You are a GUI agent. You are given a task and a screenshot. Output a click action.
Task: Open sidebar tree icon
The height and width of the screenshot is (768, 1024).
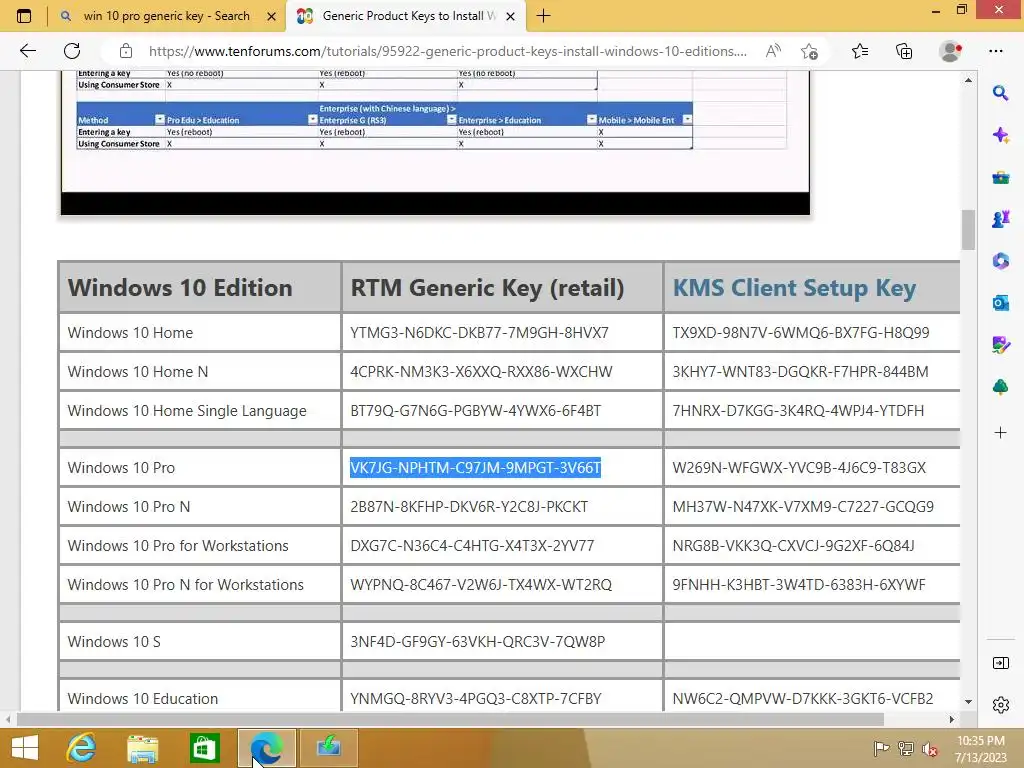pyautogui.click(x=1000, y=387)
